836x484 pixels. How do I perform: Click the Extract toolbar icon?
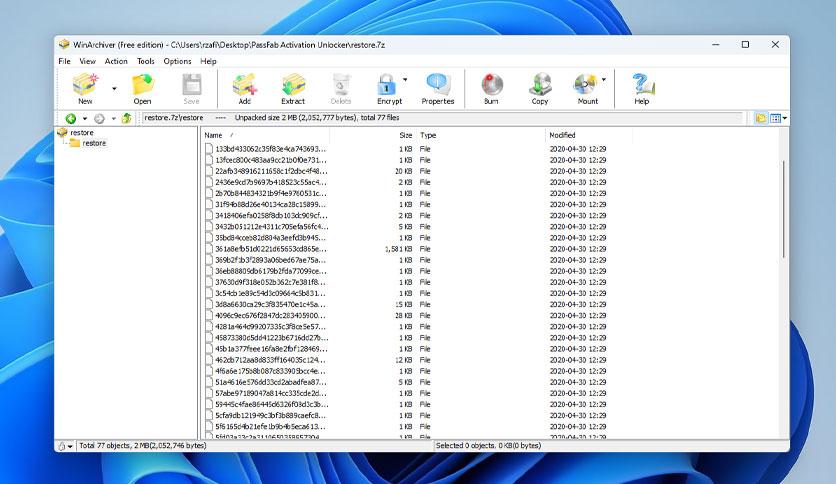click(x=293, y=84)
